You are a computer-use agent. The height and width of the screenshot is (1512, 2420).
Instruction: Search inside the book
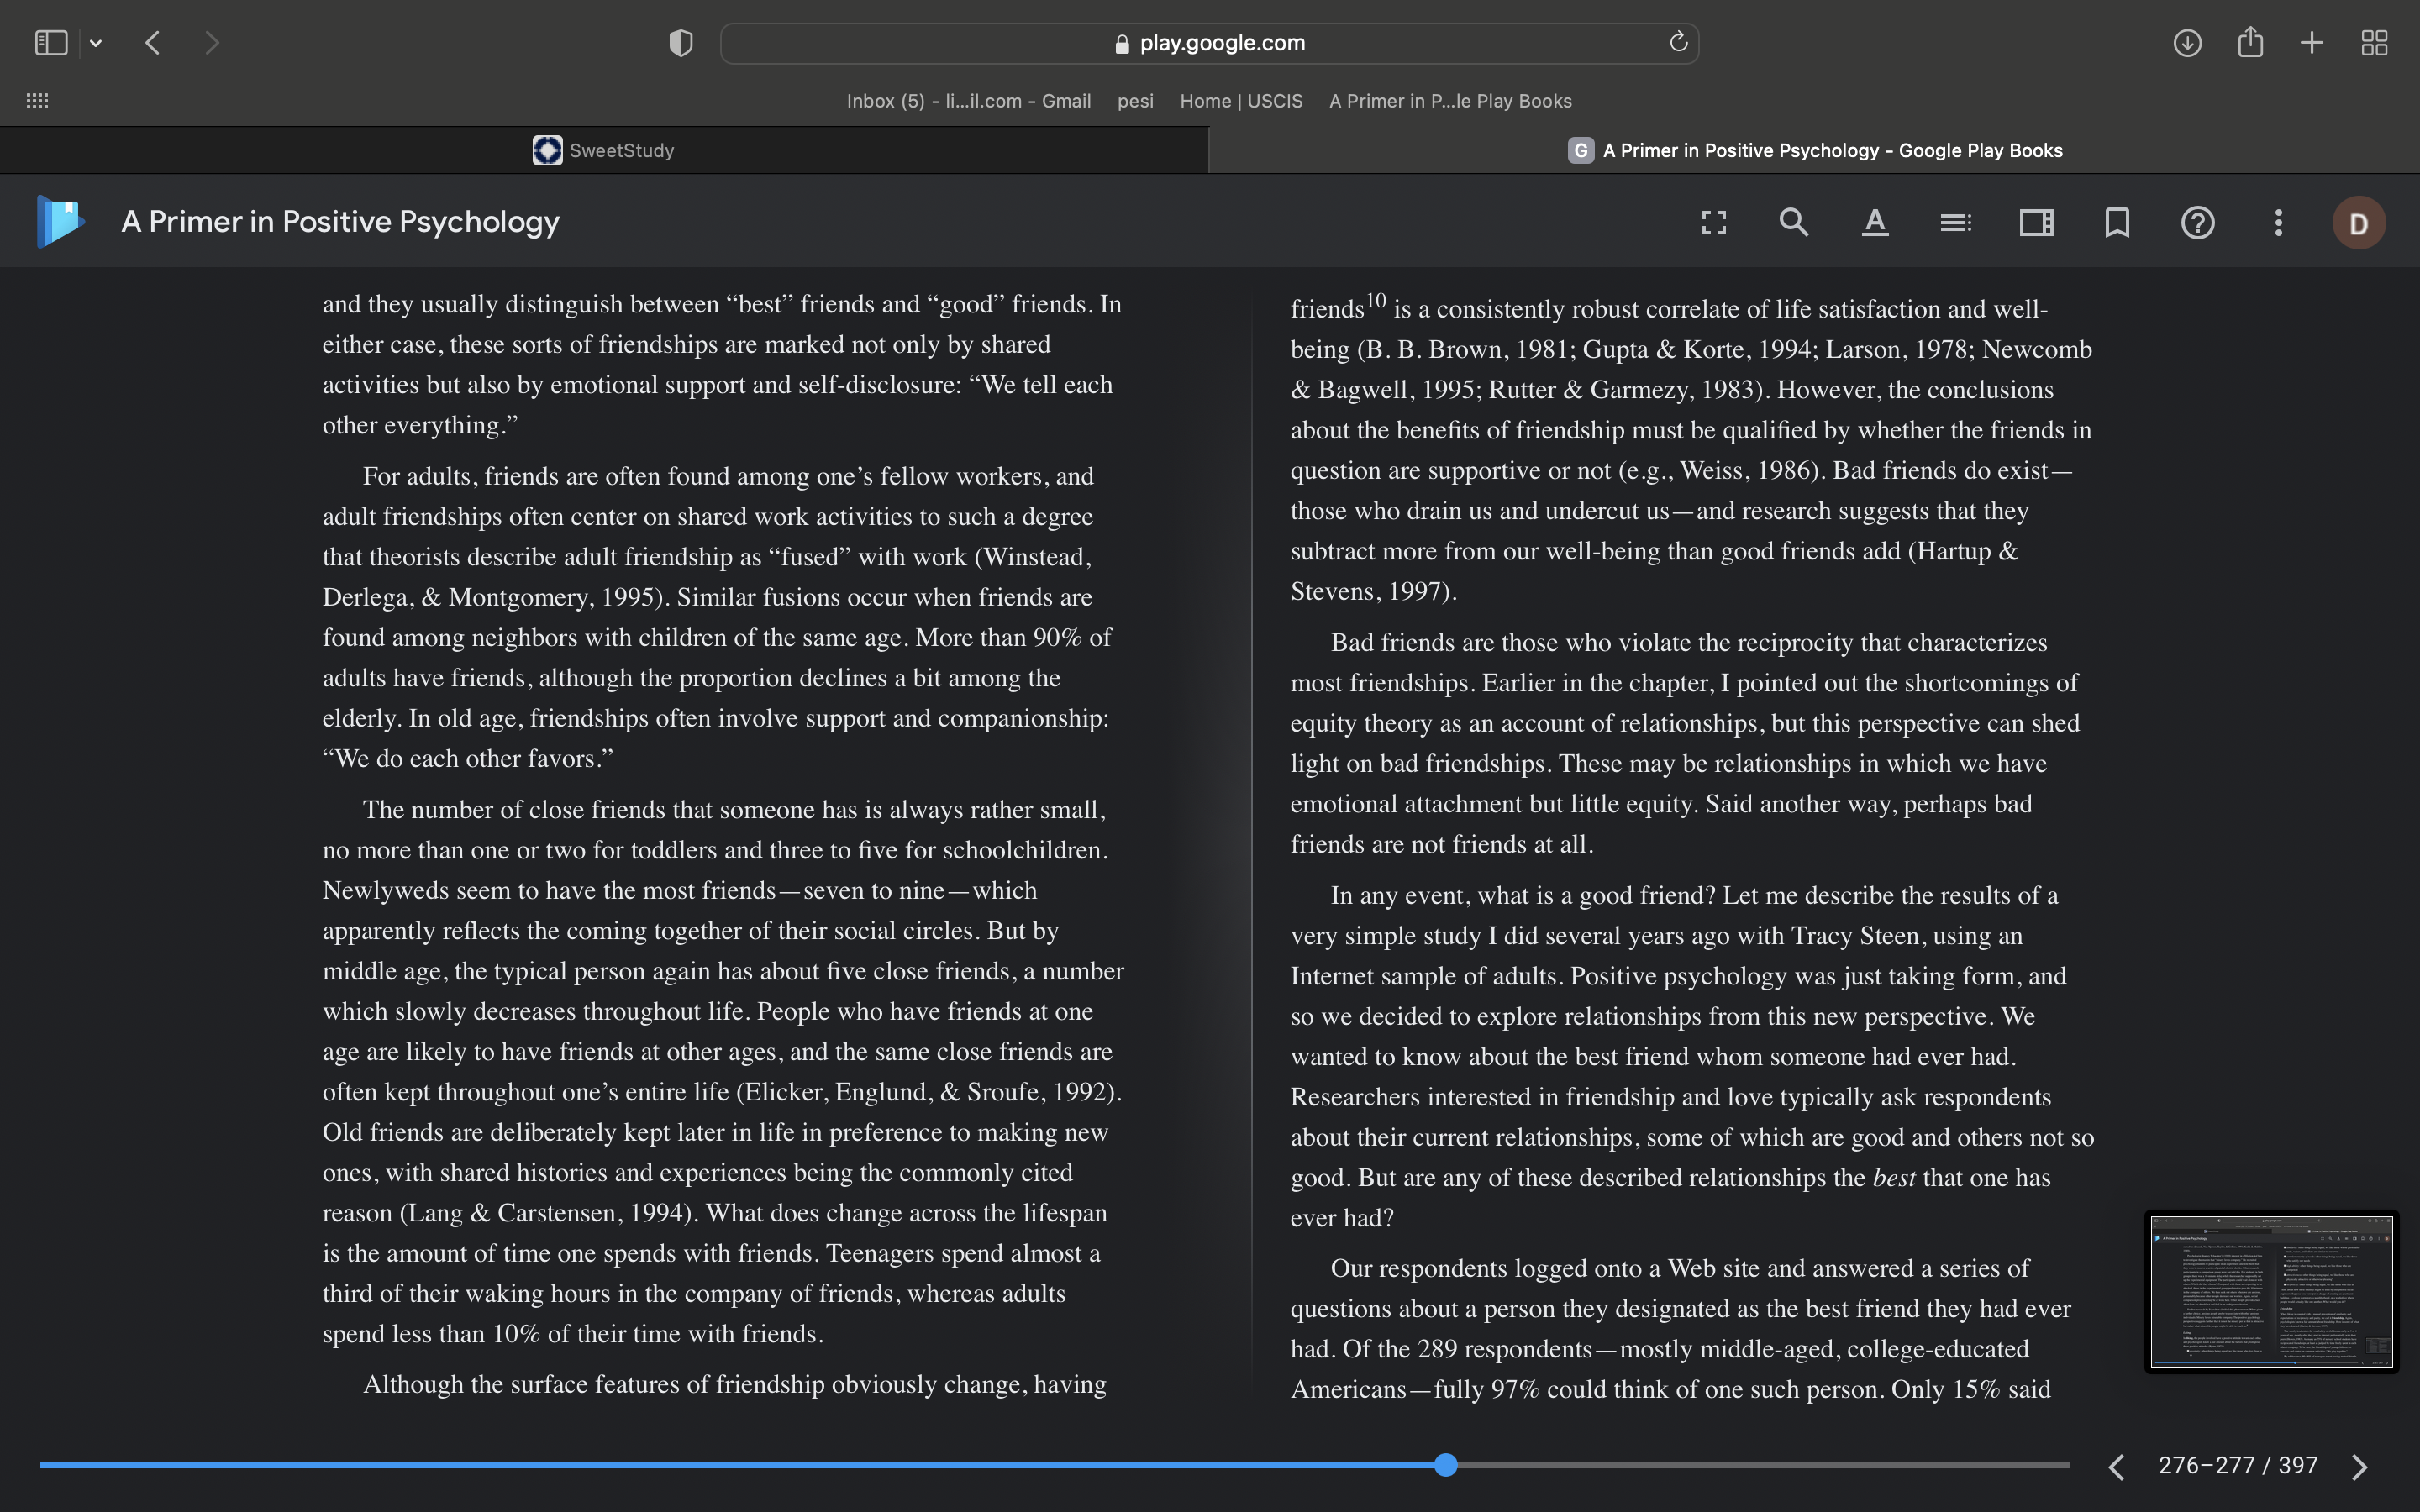click(x=1794, y=222)
